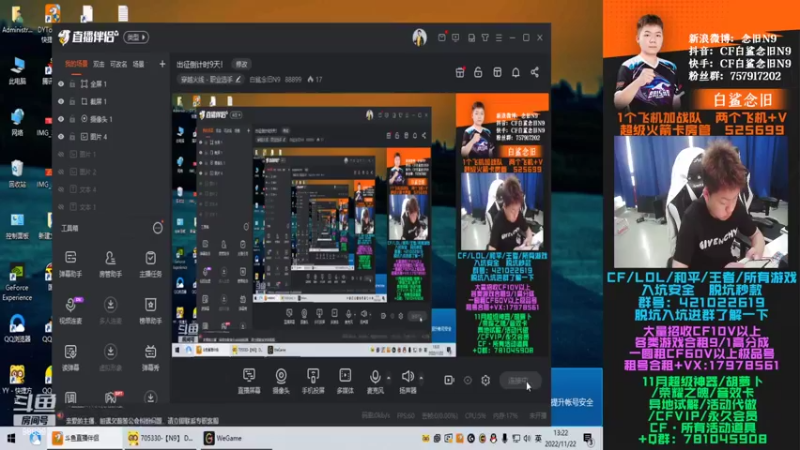
Task: Hide the 截屏 1 source with eye icon
Action: click(x=61, y=102)
